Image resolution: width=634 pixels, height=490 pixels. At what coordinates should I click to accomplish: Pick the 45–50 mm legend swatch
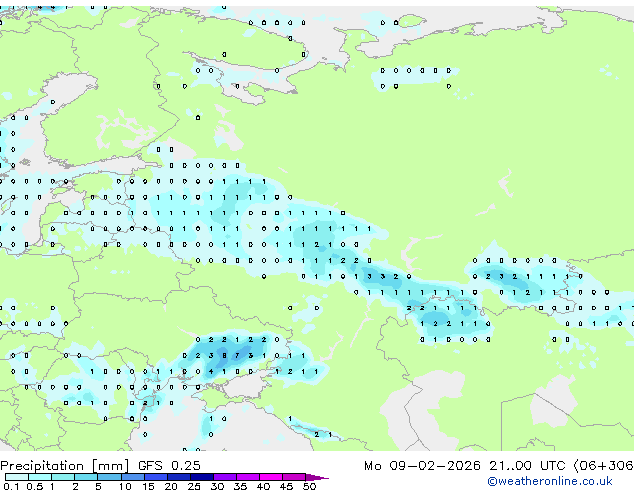pyautogui.click(x=294, y=477)
